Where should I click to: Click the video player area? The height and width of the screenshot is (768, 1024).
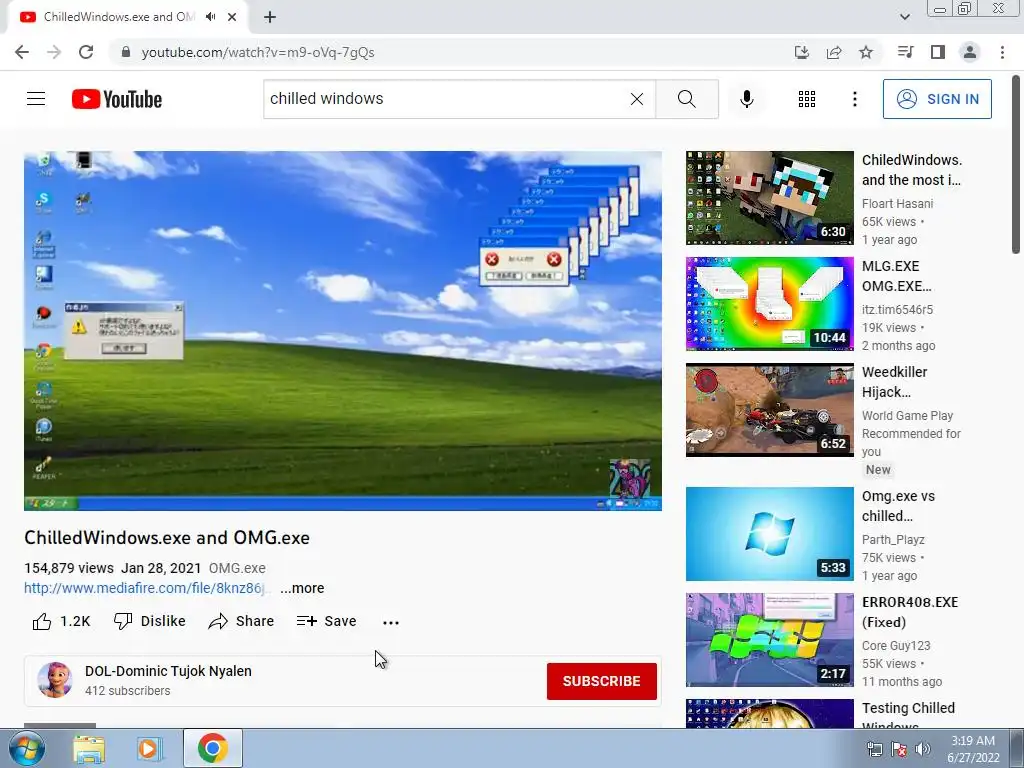(343, 330)
